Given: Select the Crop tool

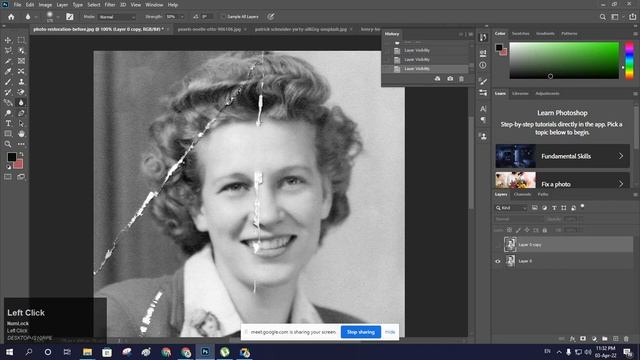Looking at the screenshot, I should coord(8,61).
